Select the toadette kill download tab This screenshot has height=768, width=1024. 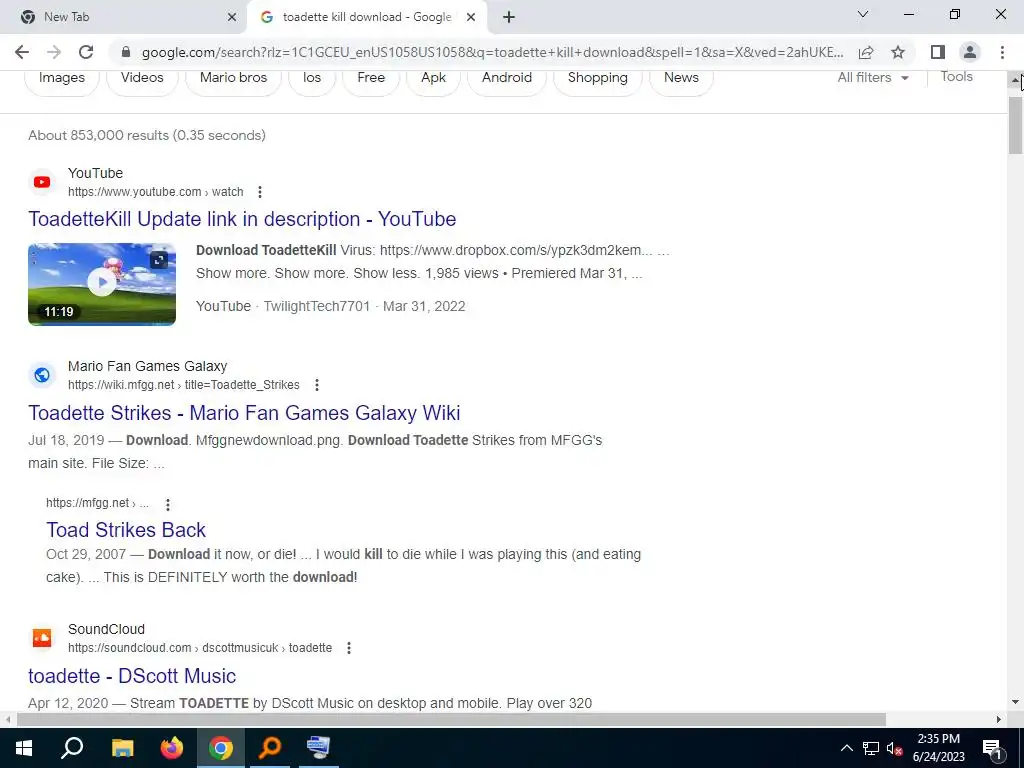click(367, 18)
